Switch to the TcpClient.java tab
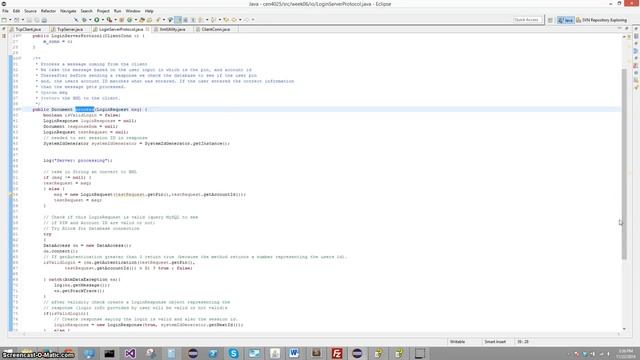This screenshot has height=360, width=640. click(x=27, y=29)
